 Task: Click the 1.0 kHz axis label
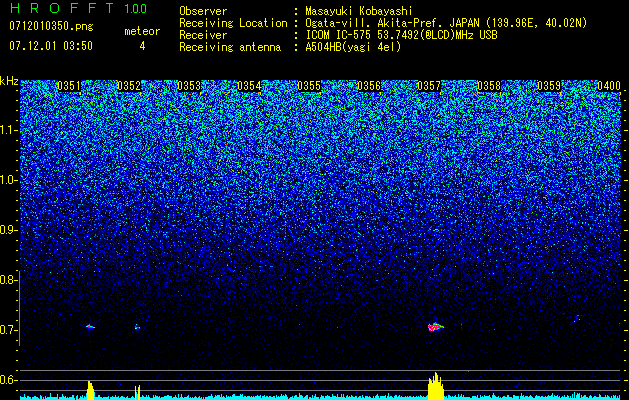click(x=8, y=180)
